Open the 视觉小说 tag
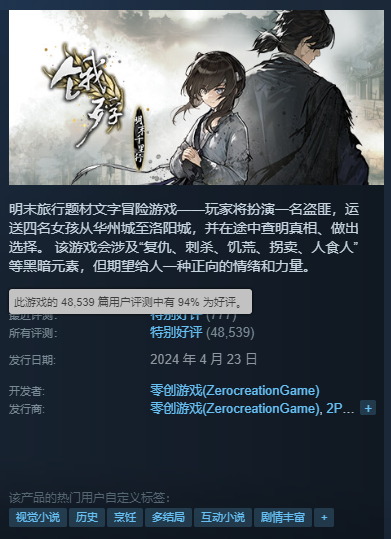 click(38, 517)
